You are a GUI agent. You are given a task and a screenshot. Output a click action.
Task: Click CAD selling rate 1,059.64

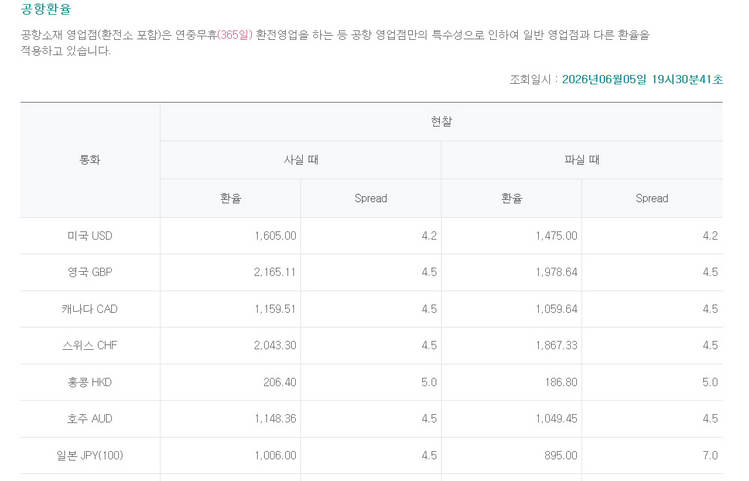click(x=556, y=309)
